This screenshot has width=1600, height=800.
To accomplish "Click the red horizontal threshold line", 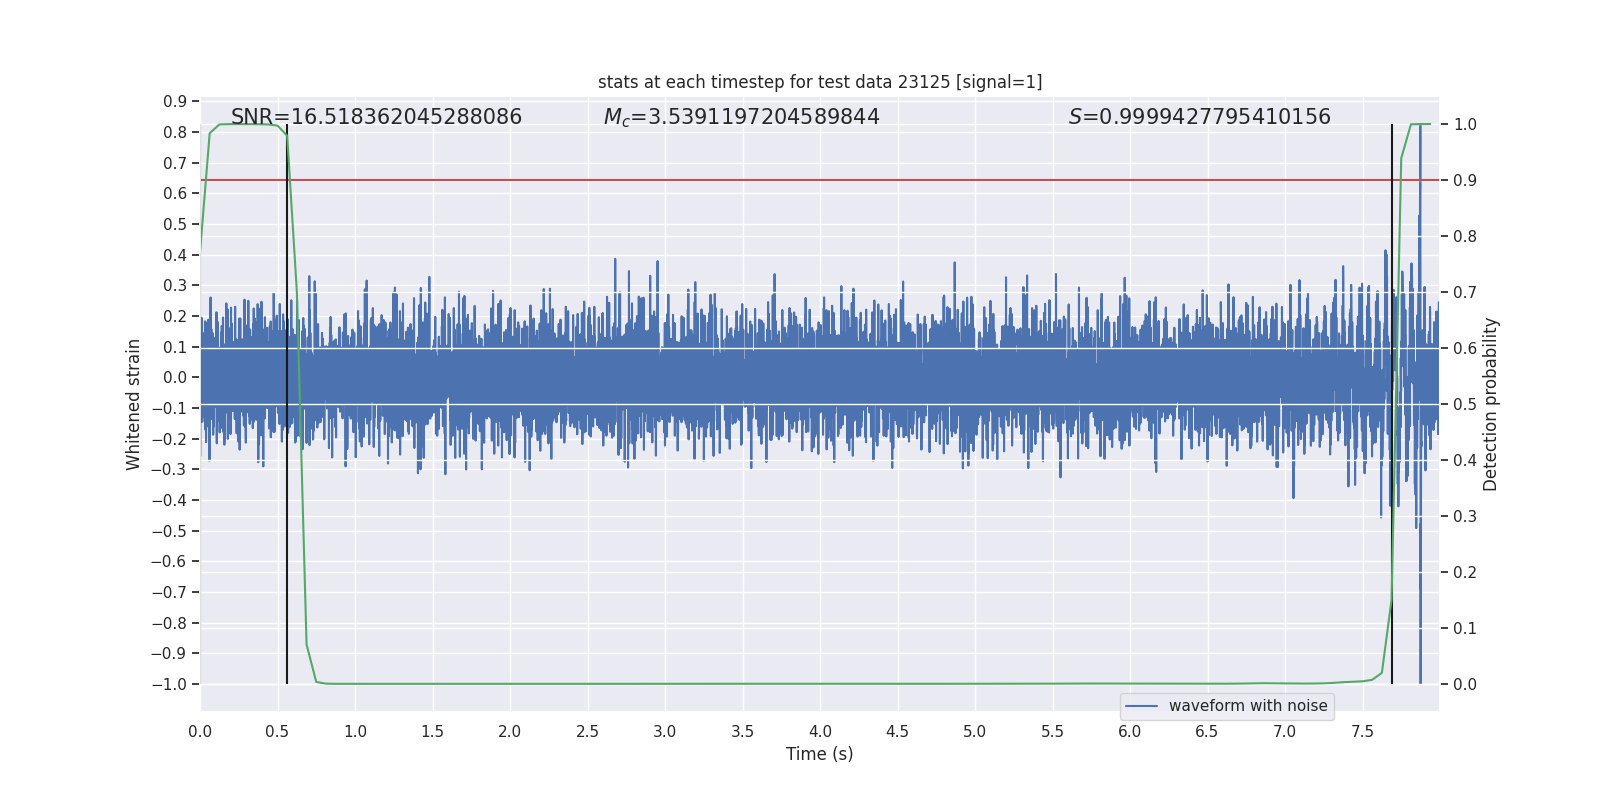I will (800, 180).
